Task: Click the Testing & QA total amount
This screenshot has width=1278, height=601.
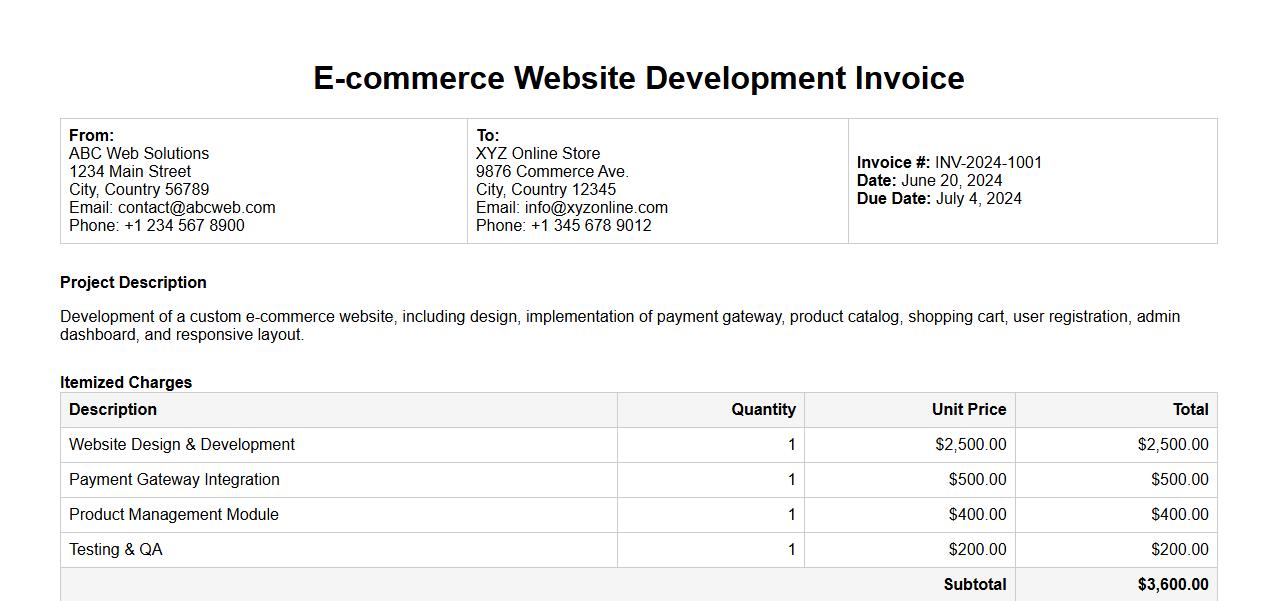Action: pos(1179,550)
